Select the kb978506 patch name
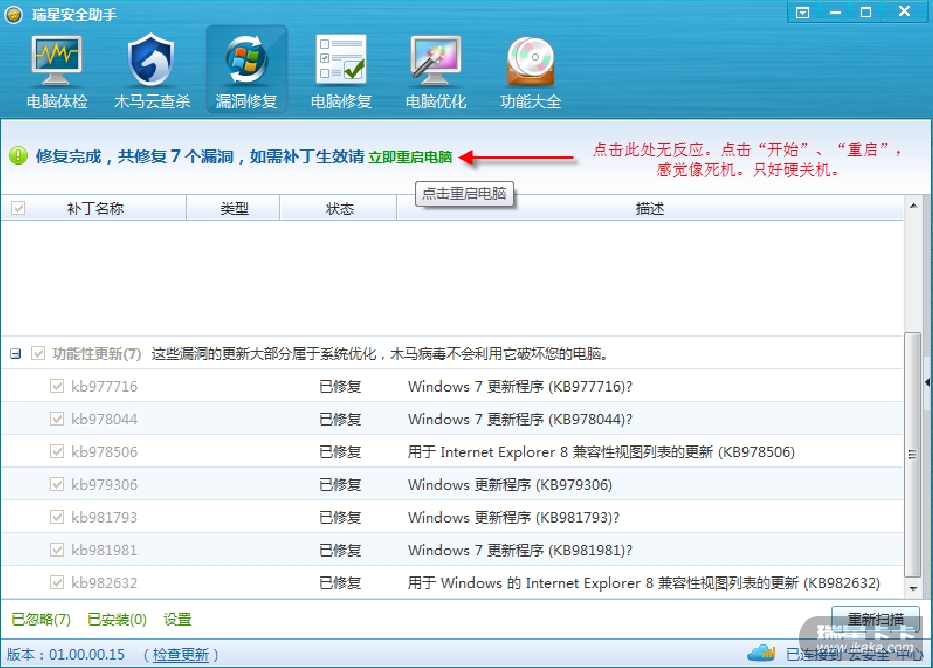This screenshot has height=668, width=933. (104, 452)
